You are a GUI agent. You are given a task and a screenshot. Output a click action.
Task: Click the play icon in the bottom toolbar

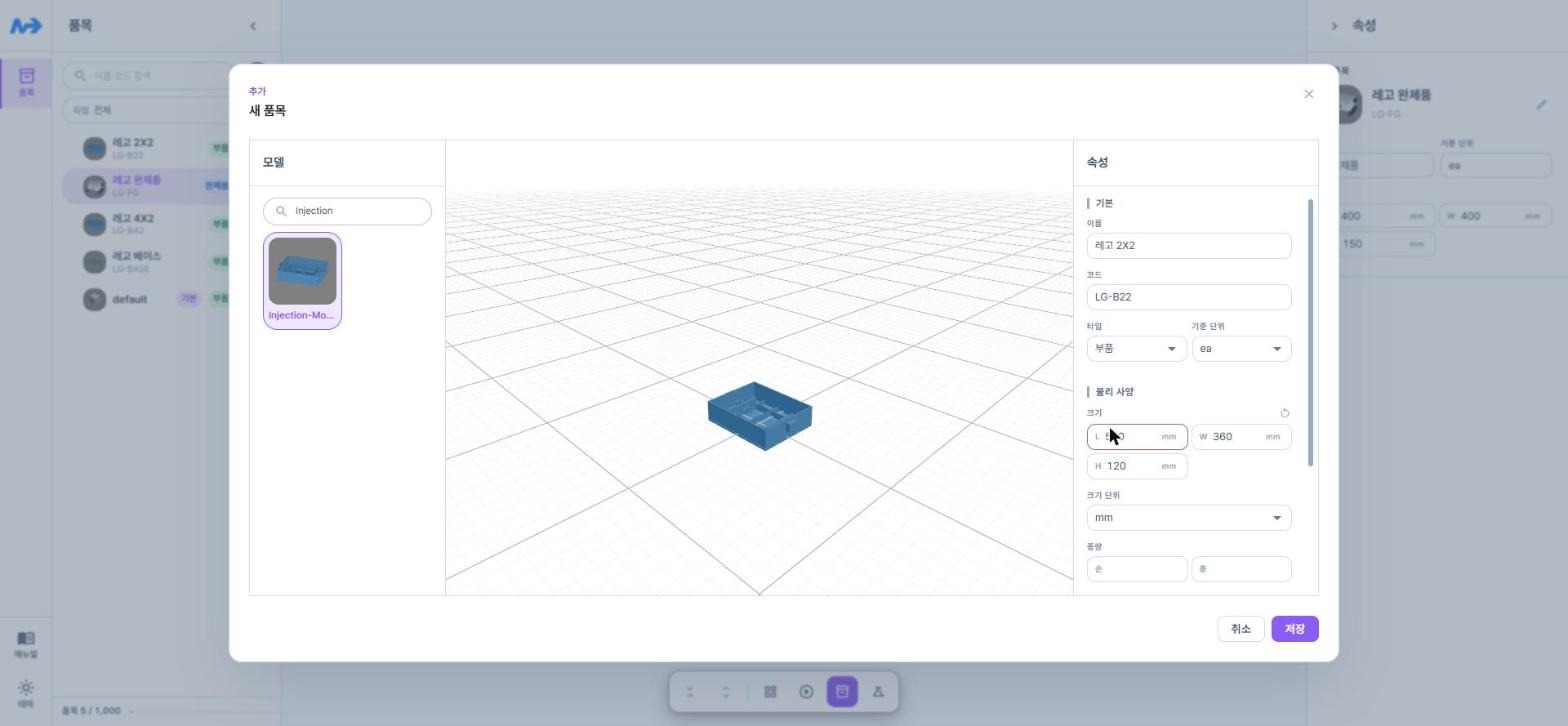pyautogui.click(x=806, y=692)
